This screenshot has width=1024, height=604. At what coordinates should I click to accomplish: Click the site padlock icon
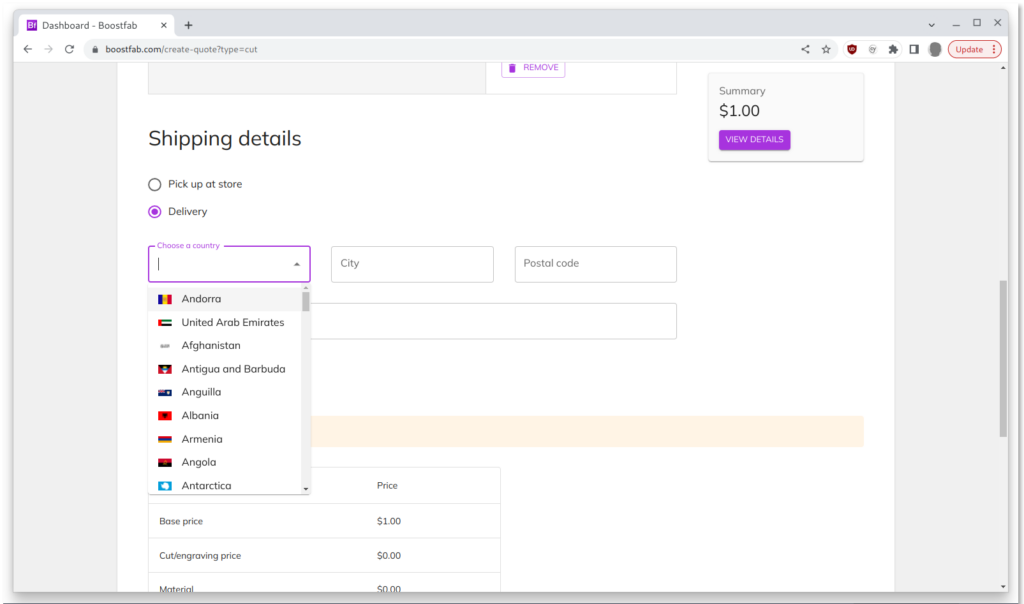(x=95, y=50)
